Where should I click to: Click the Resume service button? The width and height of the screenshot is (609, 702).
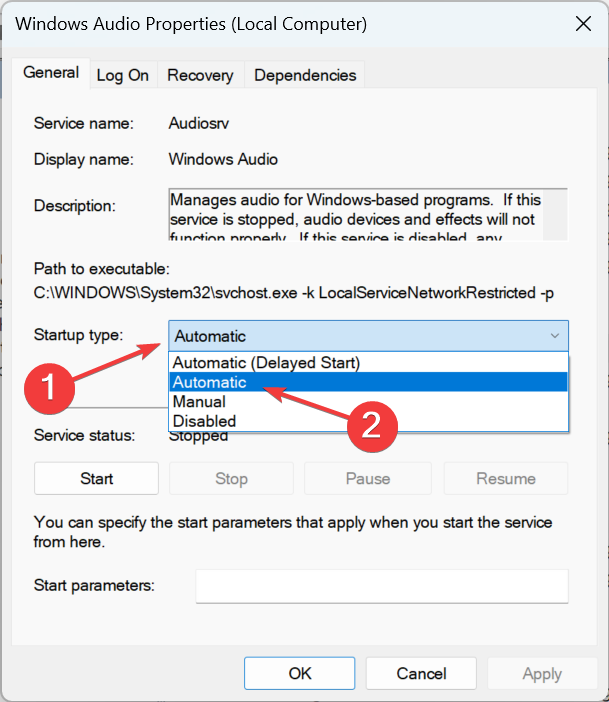(x=505, y=479)
